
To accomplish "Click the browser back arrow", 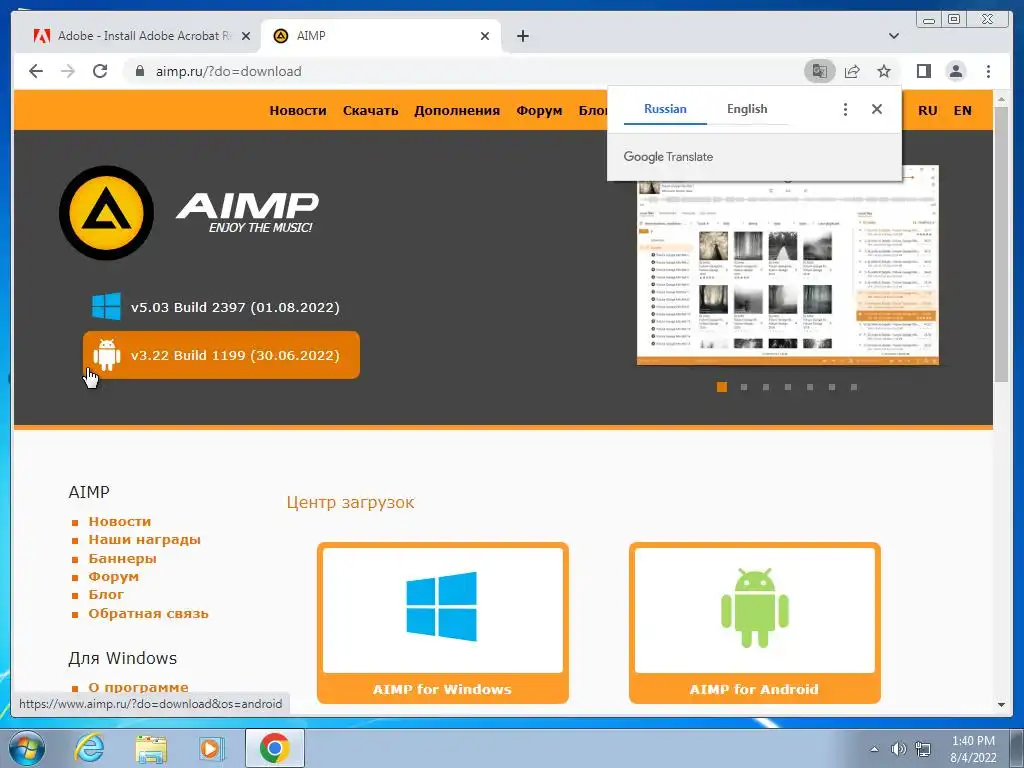I will click(x=36, y=71).
